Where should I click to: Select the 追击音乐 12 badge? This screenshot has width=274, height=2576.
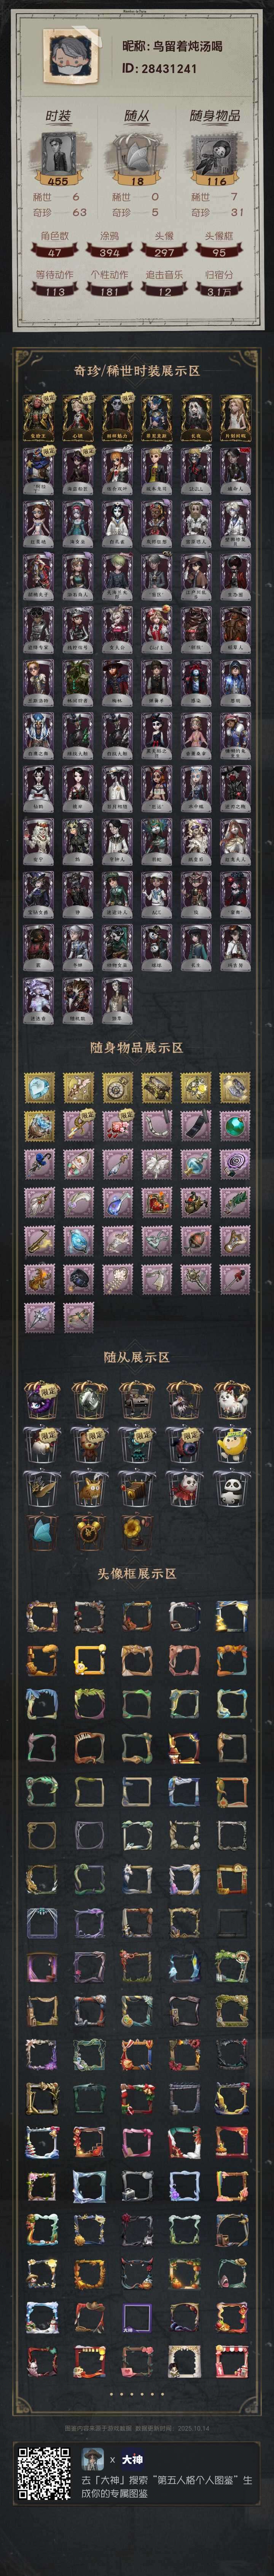pos(164,284)
